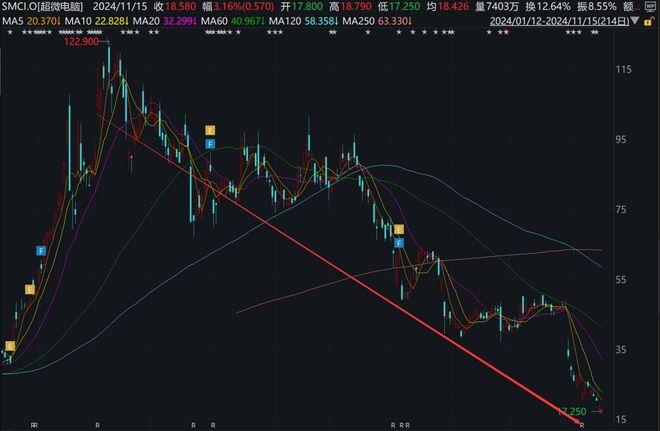Click the 2024/11/15 date in header
The image size is (660, 431).
(x=120, y=6)
